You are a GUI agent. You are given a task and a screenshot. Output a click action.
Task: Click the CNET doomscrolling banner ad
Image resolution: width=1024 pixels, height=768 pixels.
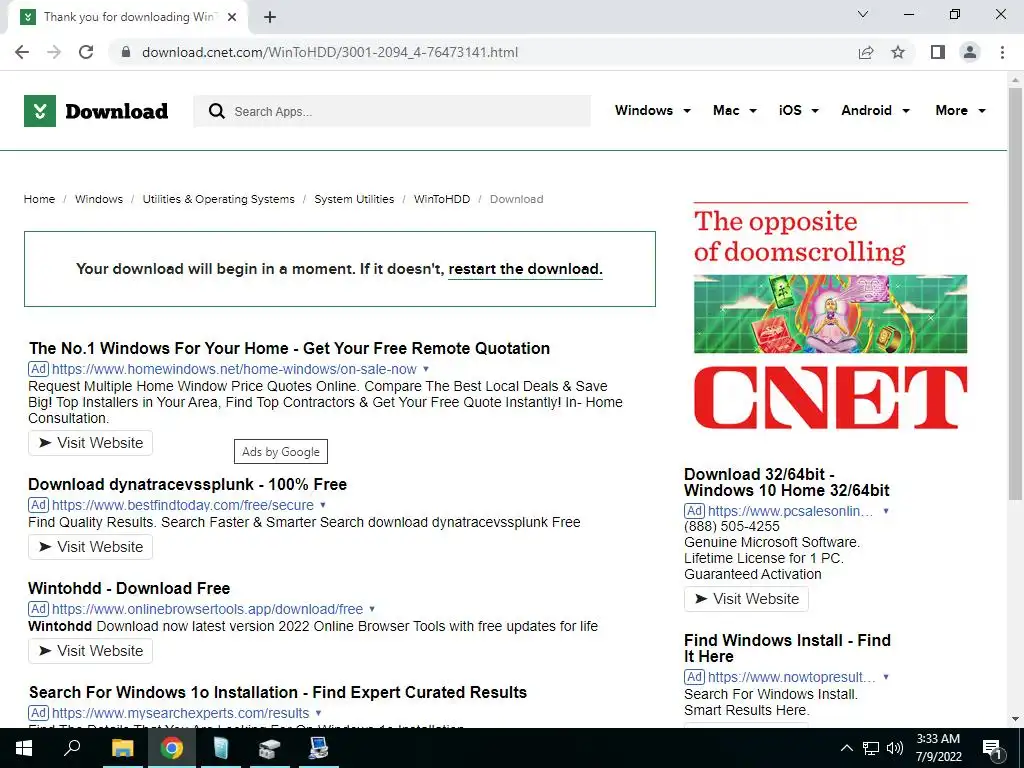(830, 316)
